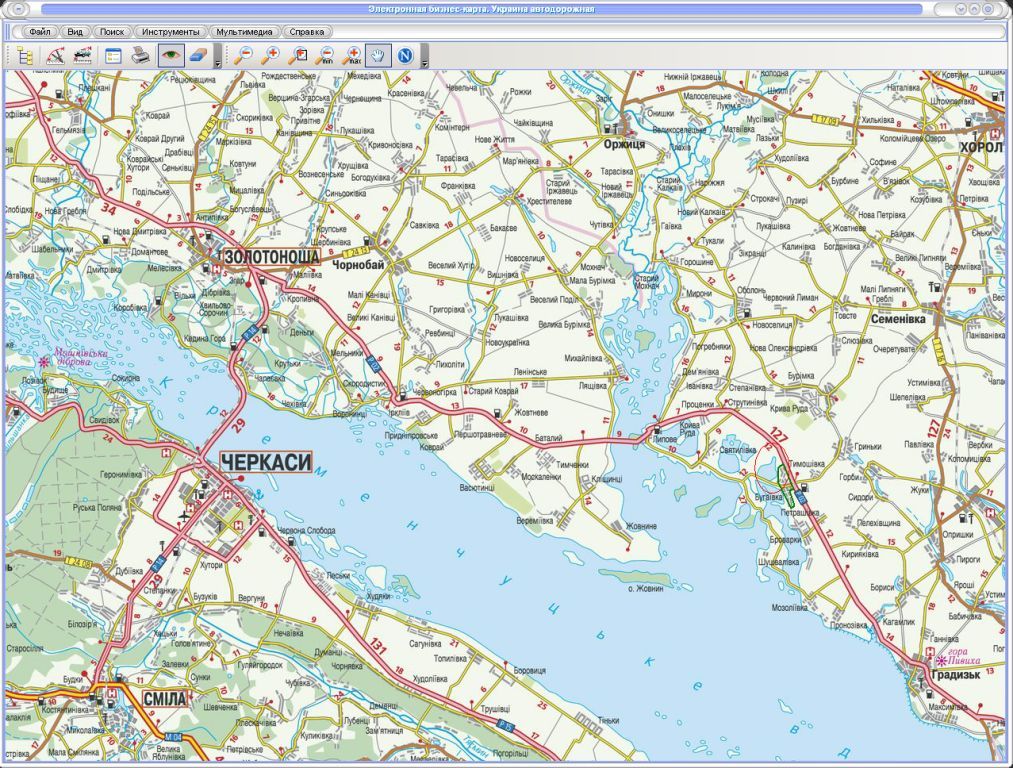Image resolution: width=1013 pixels, height=768 pixels.
Task: Click the printer icon to print map
Action: click(x=141, y=56)
